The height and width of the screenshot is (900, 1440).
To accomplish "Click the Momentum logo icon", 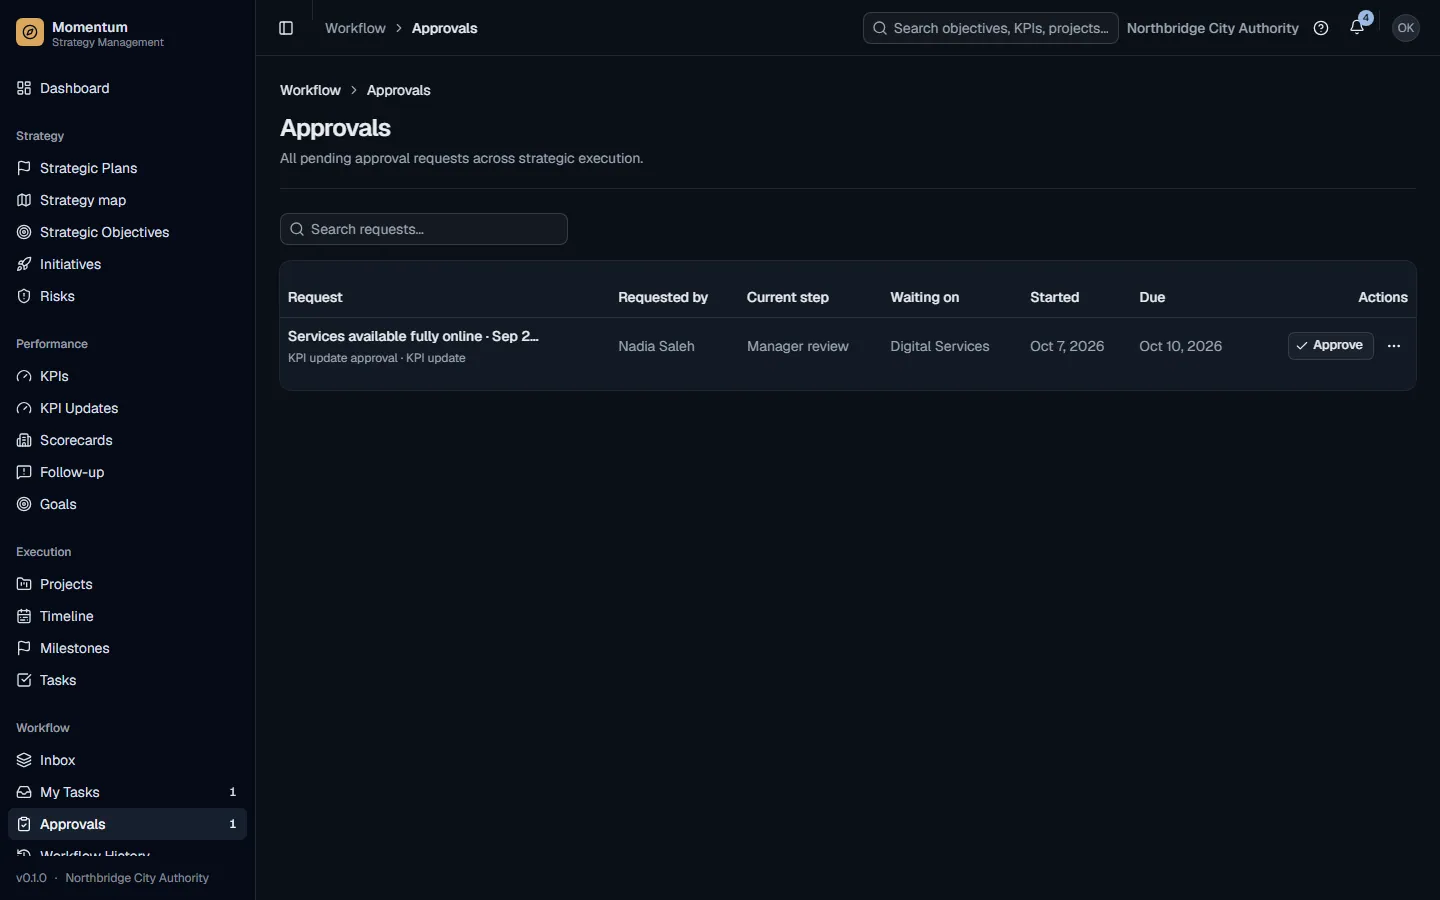I will click(30, 33).
